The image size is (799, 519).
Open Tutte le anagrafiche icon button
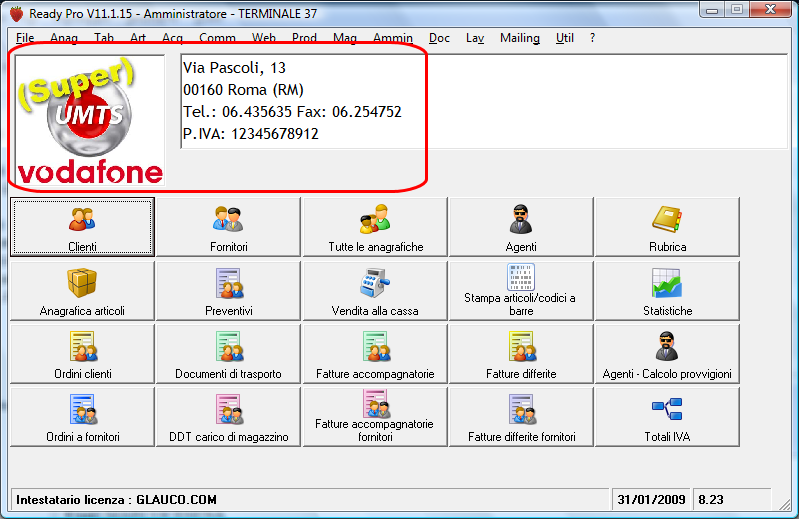pyautogui.click(x=375, y=227)
